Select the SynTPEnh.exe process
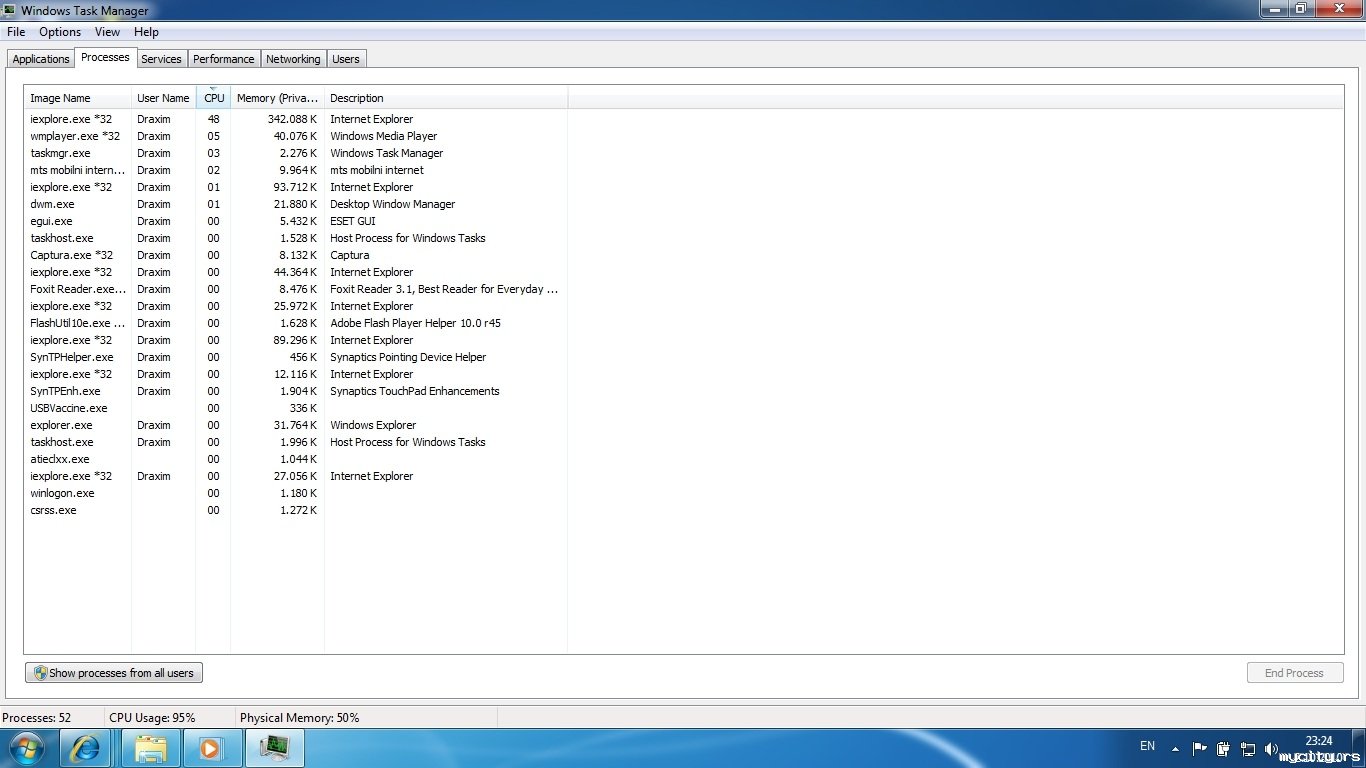 tap(296, 391)
